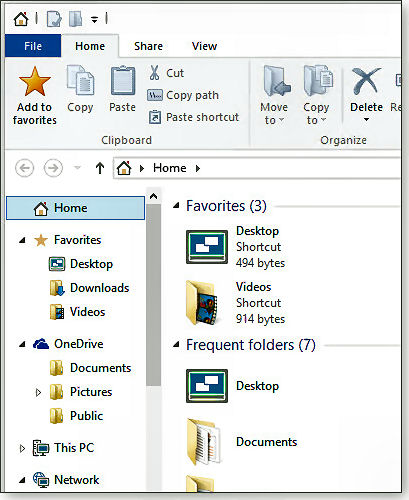The image size is (409, 500).
Task: Click the Copy path ribbon command
Action: tap(183, 95)
